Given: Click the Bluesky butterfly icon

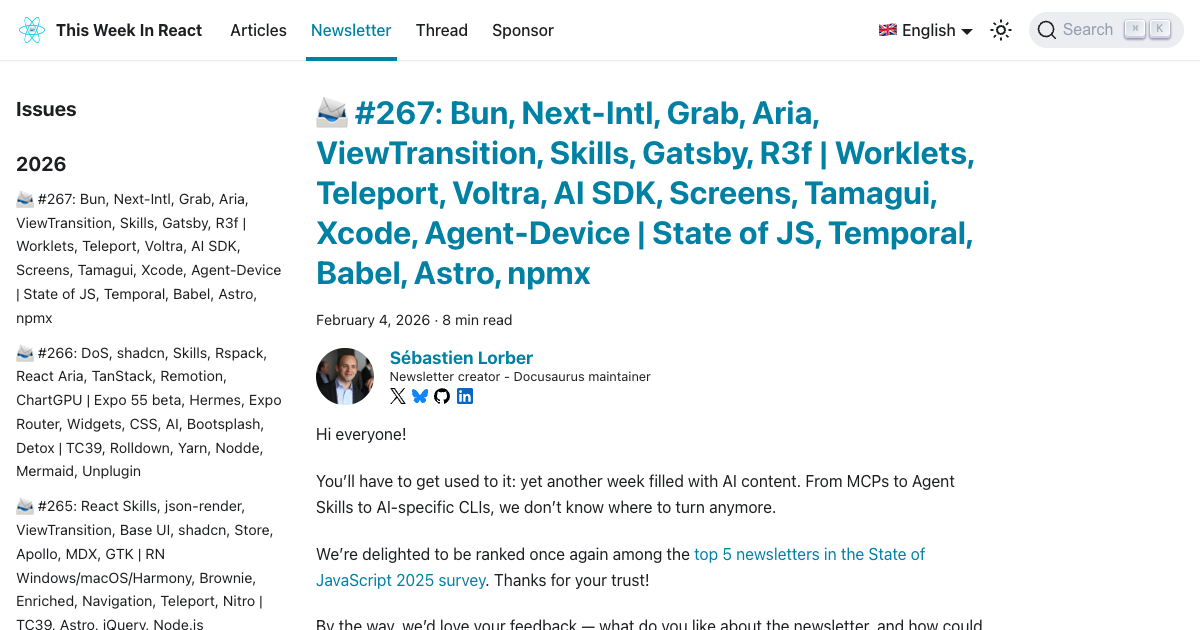Looking at the screenshot, I should [x=419, y=396].
